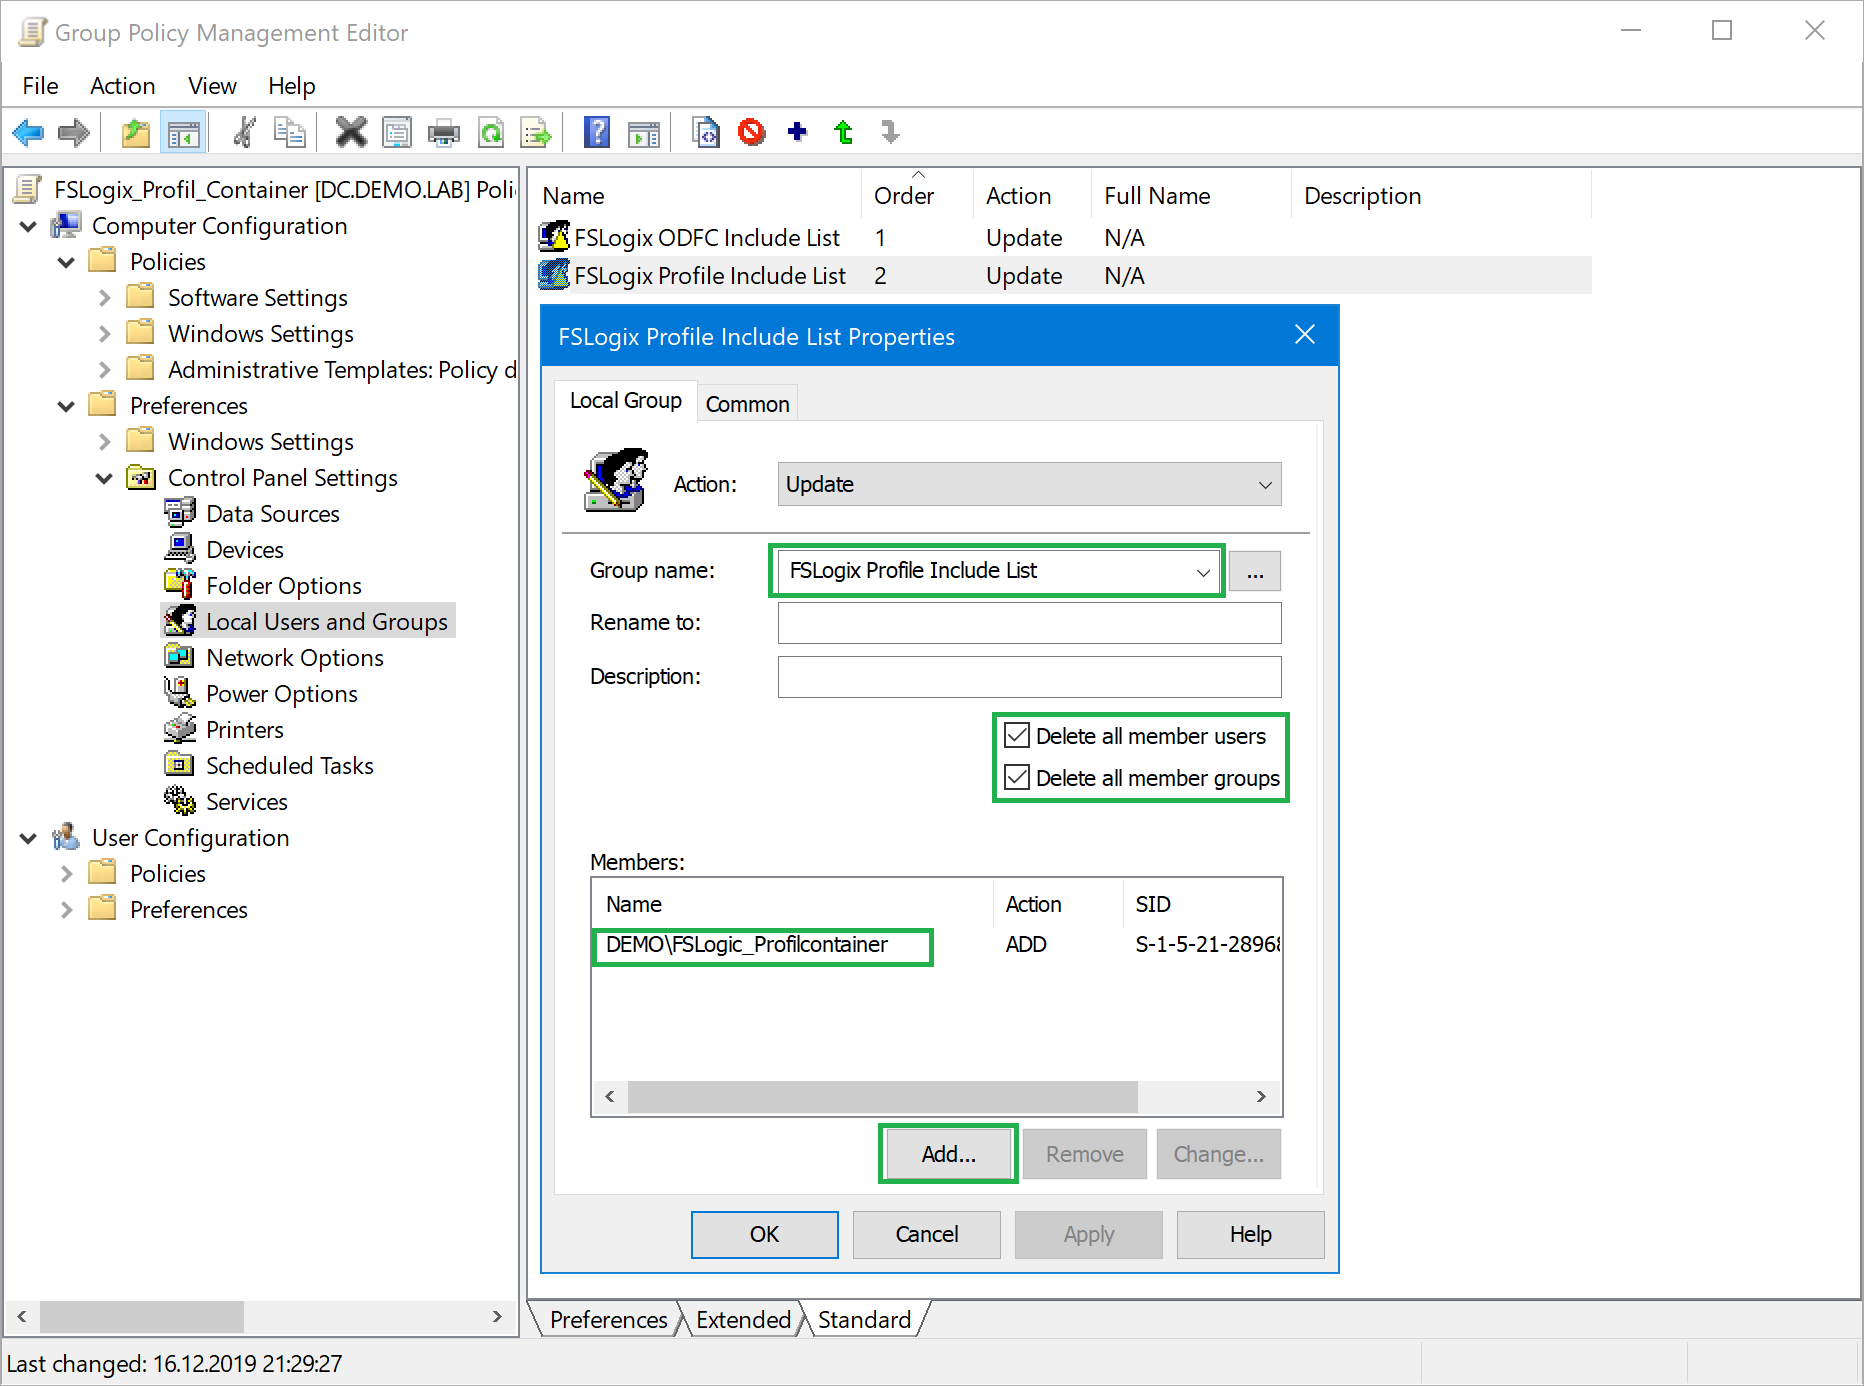
Task: Click the Add button under Members
Action: click(946, 1153)
